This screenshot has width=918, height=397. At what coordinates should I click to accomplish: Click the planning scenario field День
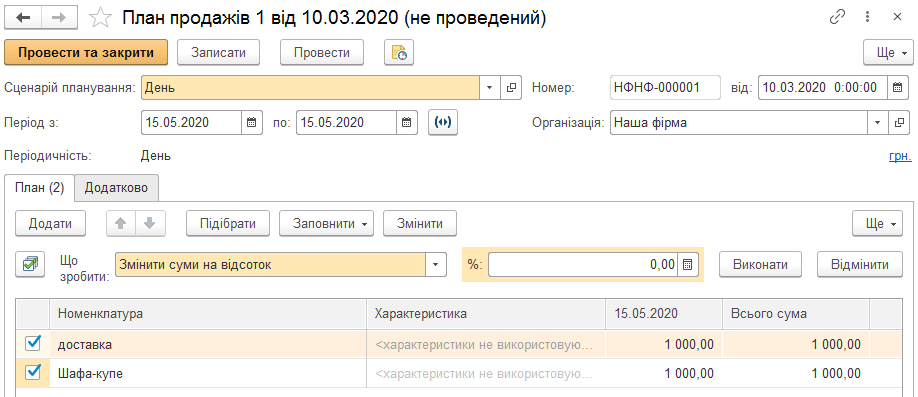(311, 88)
